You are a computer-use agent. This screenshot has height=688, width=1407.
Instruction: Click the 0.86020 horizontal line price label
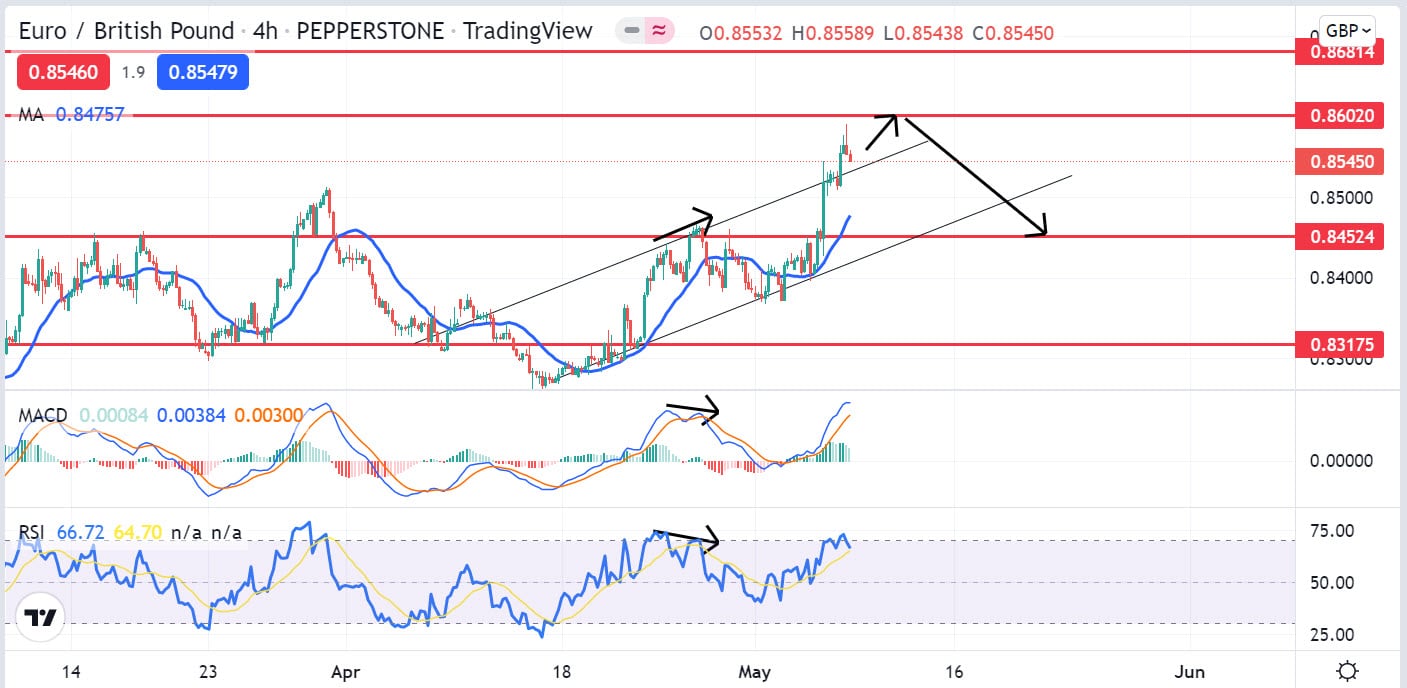point(1340,116)
